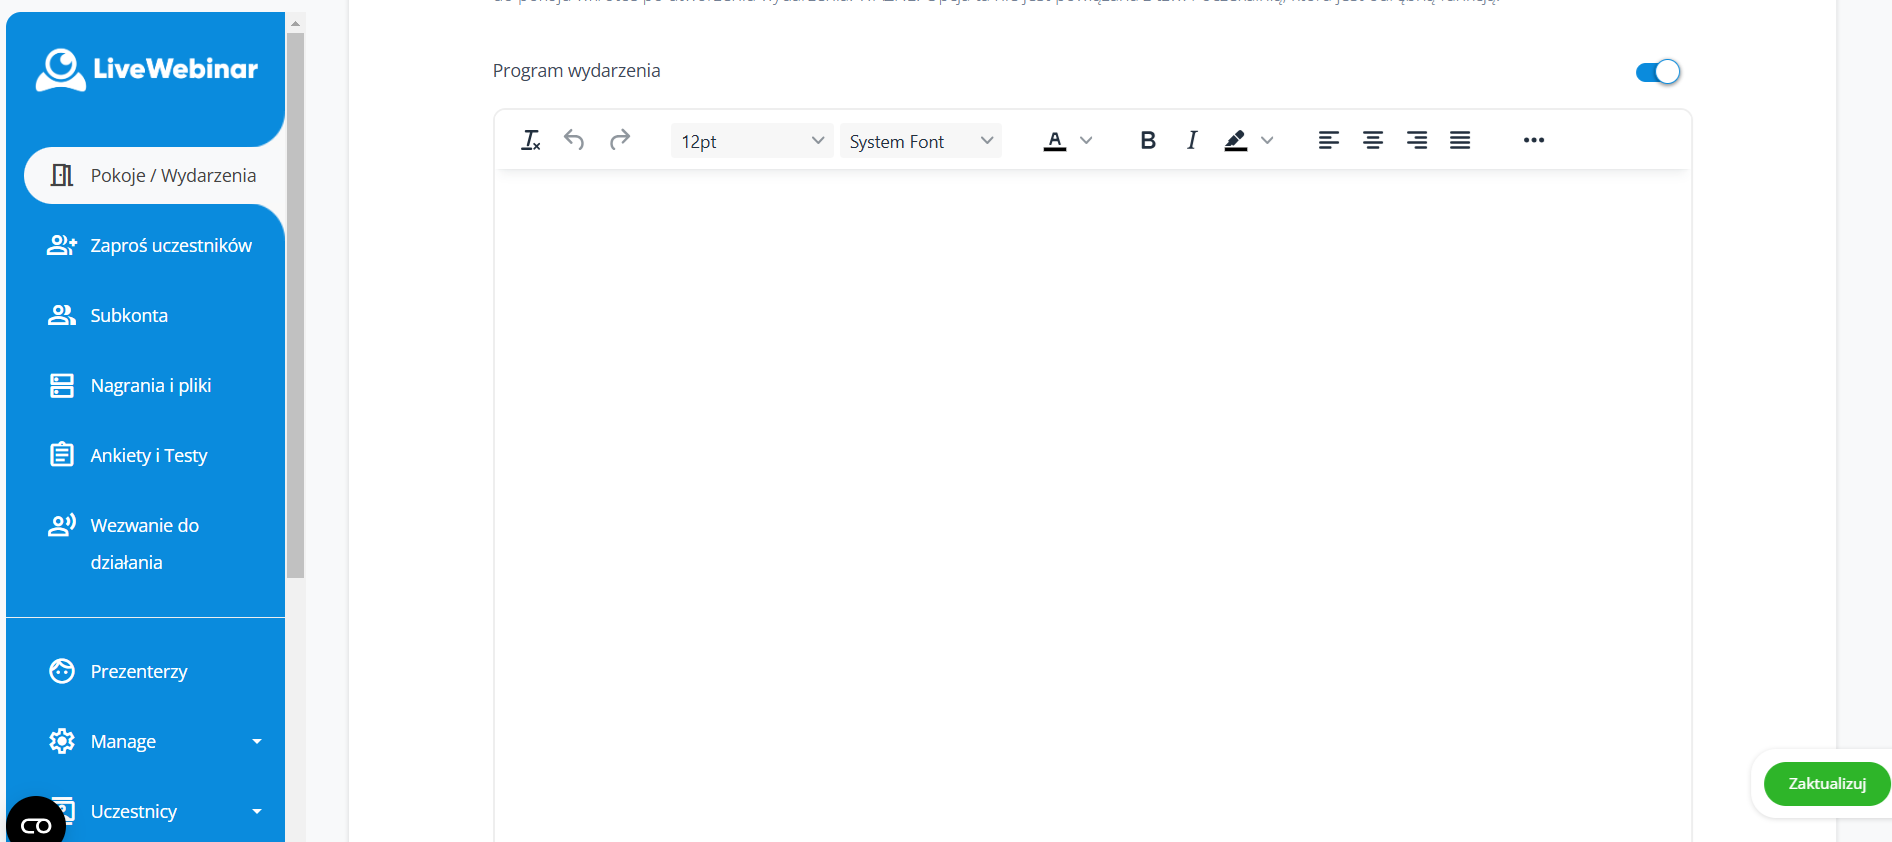The image size is (1892, 842).
Task: Center align the text
Action: (x=1372, y=141)
